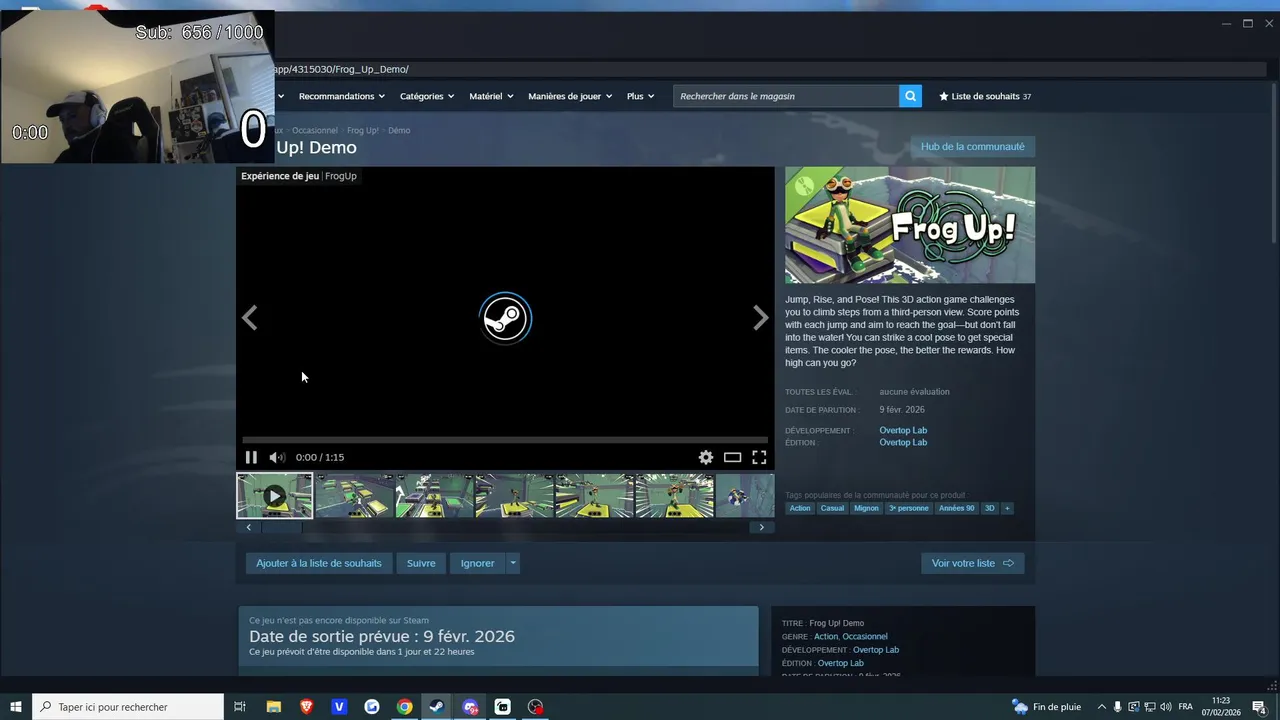Click Voir votre liste button
This screenshot has height=720, width=1280.
pyautogui.click(x=972, y=563)
